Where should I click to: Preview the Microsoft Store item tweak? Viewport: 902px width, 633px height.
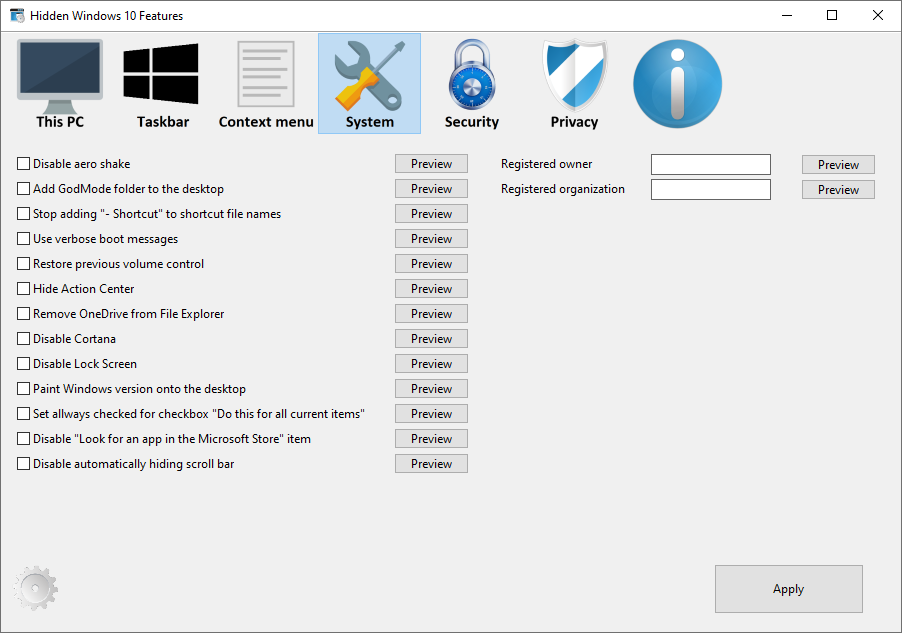431,439
